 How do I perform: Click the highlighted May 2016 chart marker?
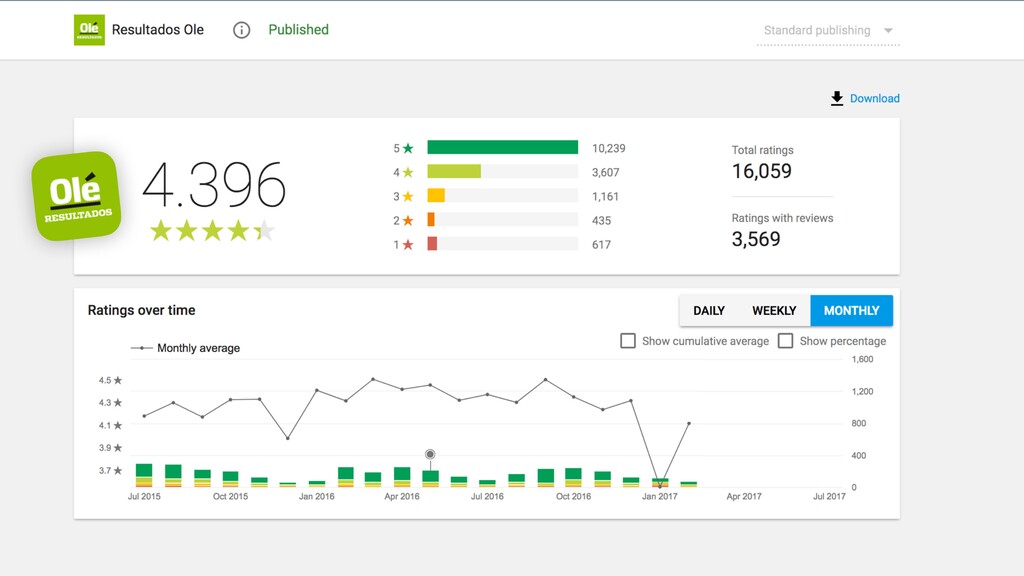[430, 455]
